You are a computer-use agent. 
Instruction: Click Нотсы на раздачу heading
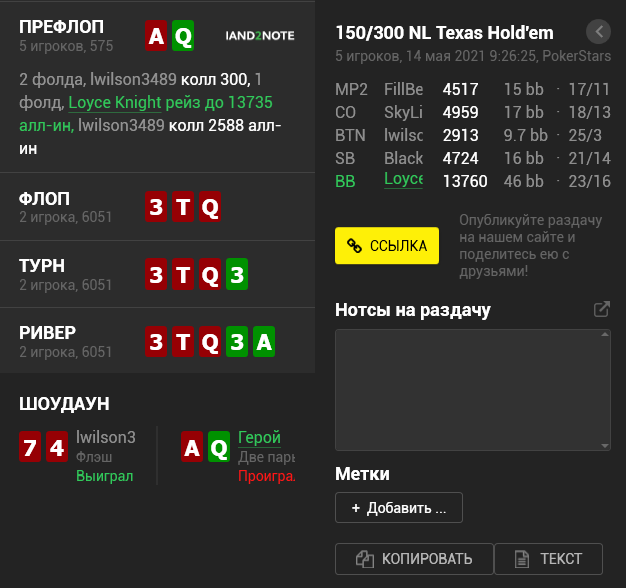413,310
